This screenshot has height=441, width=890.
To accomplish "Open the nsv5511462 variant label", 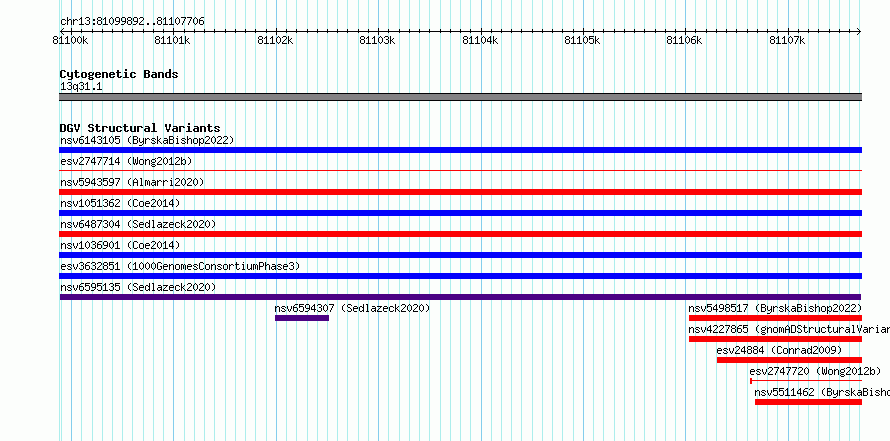I will pos(822,392).
